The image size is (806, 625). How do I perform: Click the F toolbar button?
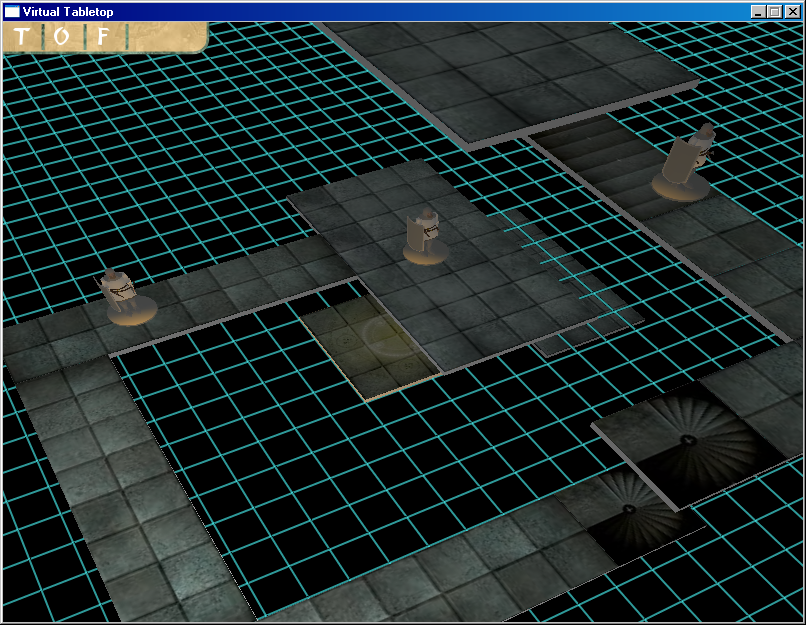(x=103, y=36)
